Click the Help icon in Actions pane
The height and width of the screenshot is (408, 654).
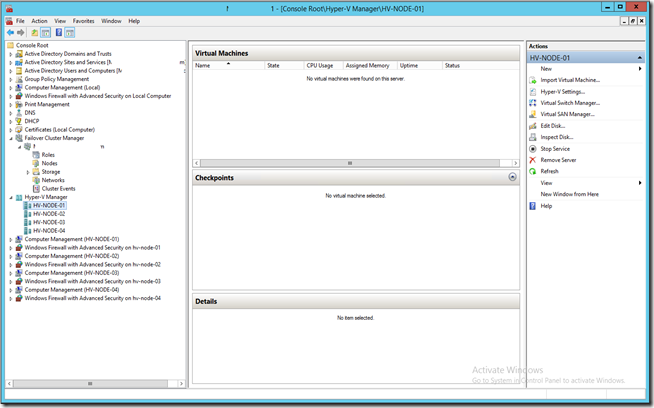pos(533,206)
